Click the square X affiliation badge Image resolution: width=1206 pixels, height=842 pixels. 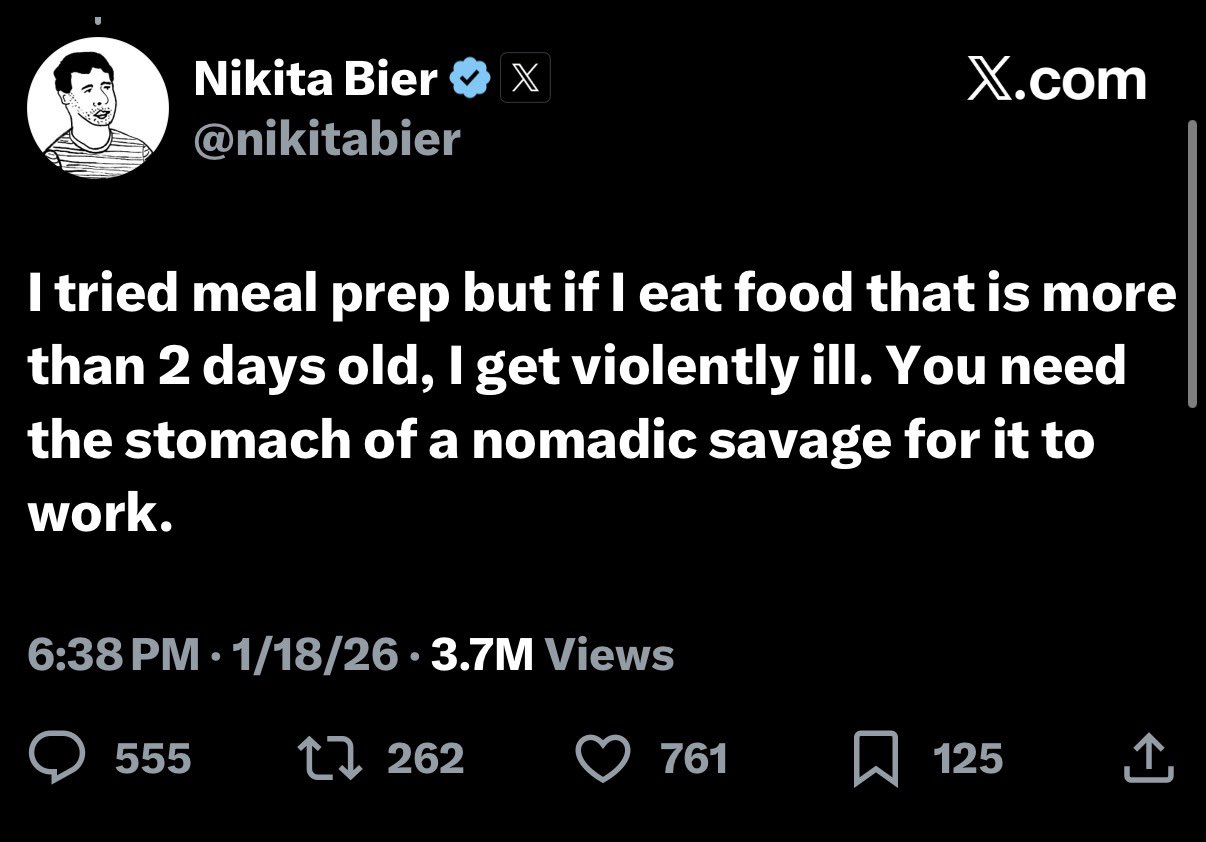[523, 80]
